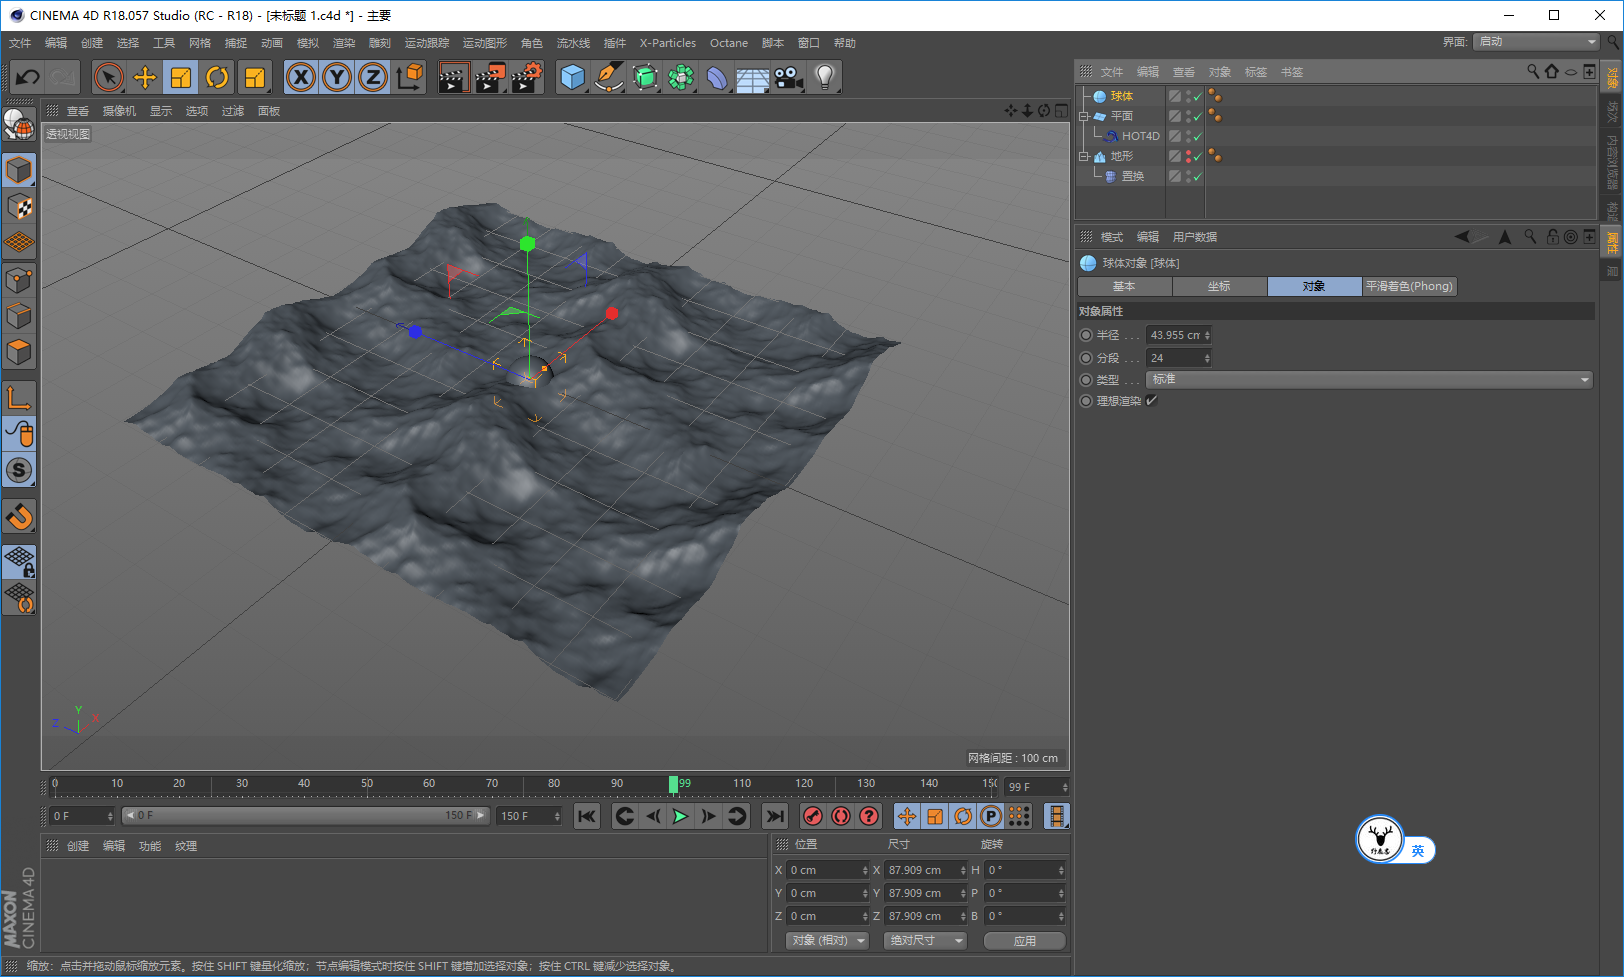Add a cube primitive object

[x=572, y=77]
